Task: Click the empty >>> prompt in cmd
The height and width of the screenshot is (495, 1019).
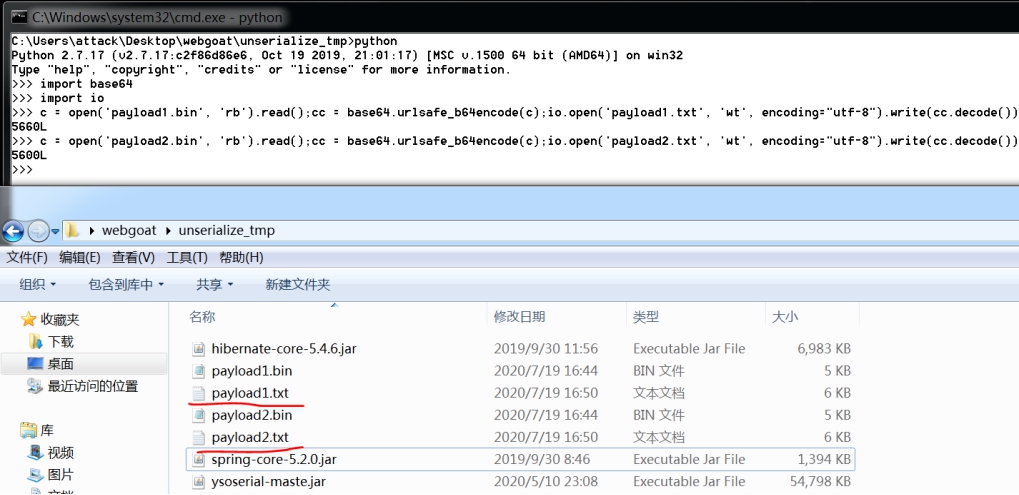Action: (x=21, y=170)
